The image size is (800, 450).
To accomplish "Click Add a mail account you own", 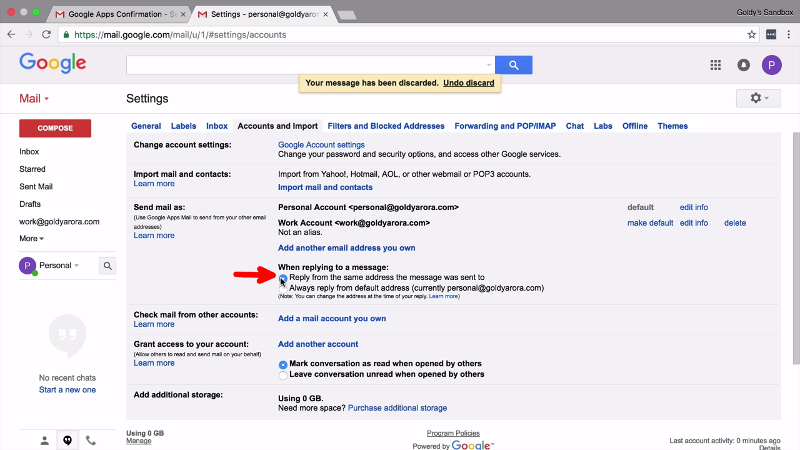I will point(332,318).
